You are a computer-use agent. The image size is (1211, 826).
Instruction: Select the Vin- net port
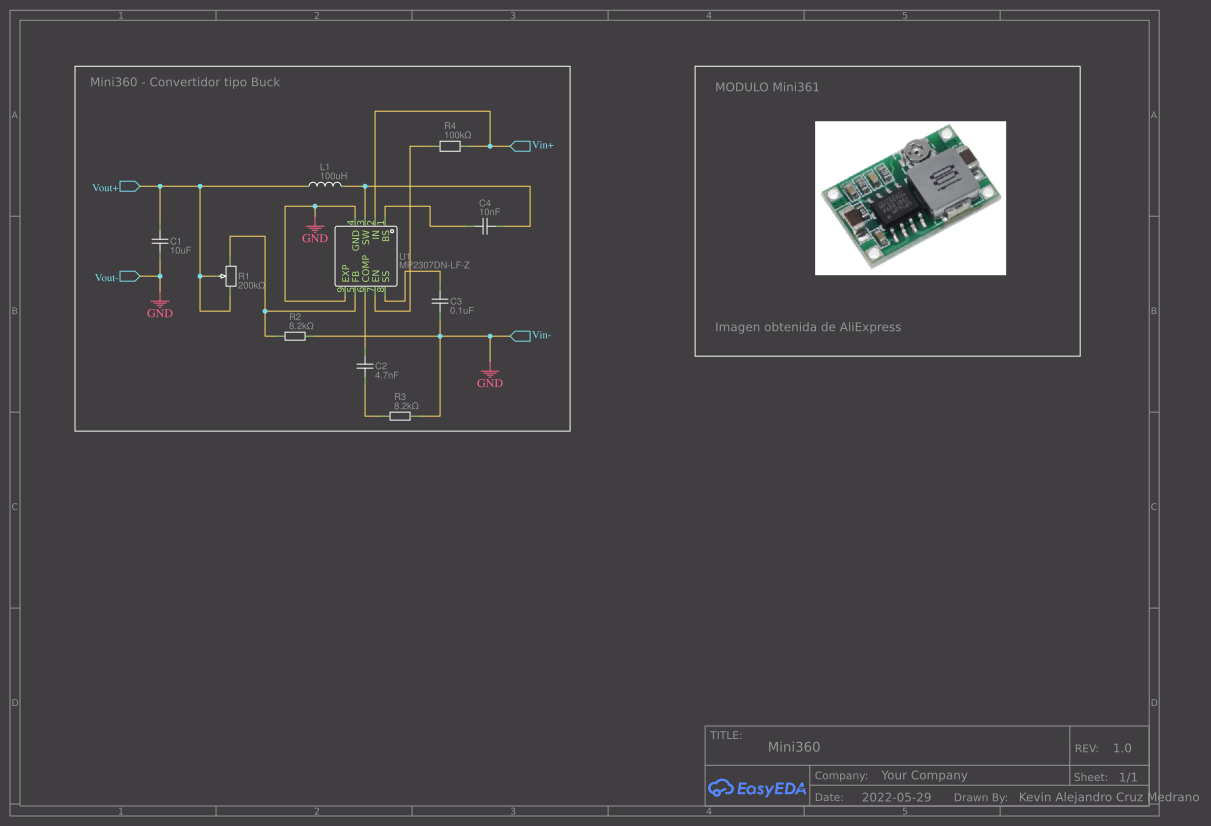[521, 336]
